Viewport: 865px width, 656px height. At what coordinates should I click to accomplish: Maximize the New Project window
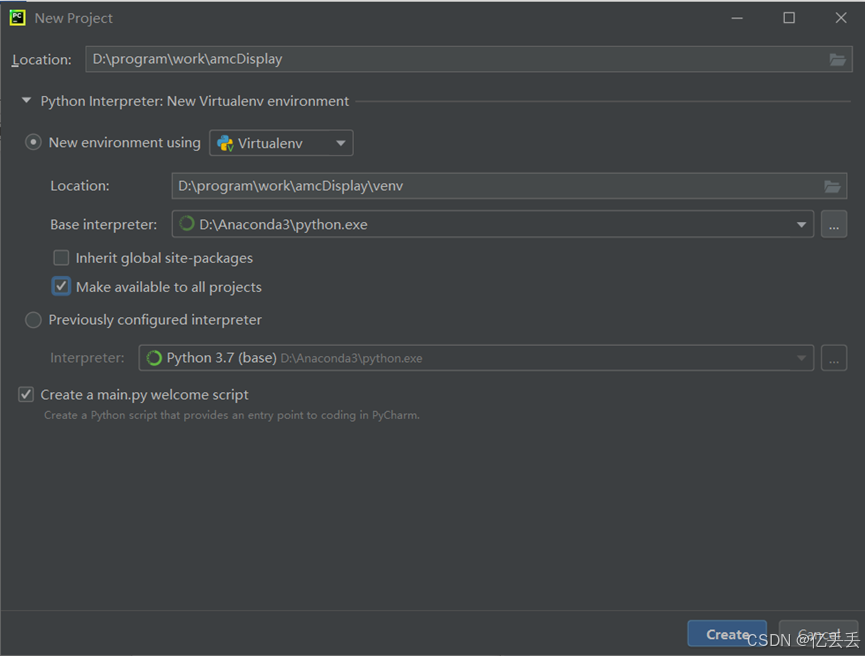tap(789, 18)
